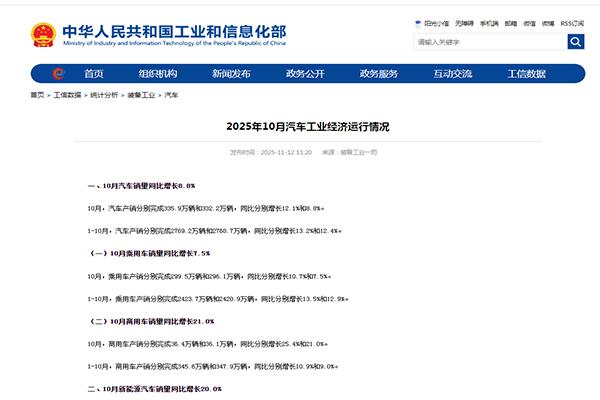This screenshot has height=400, width=600.
Task: Click the search magnifier button
Action: click(576, 42)
